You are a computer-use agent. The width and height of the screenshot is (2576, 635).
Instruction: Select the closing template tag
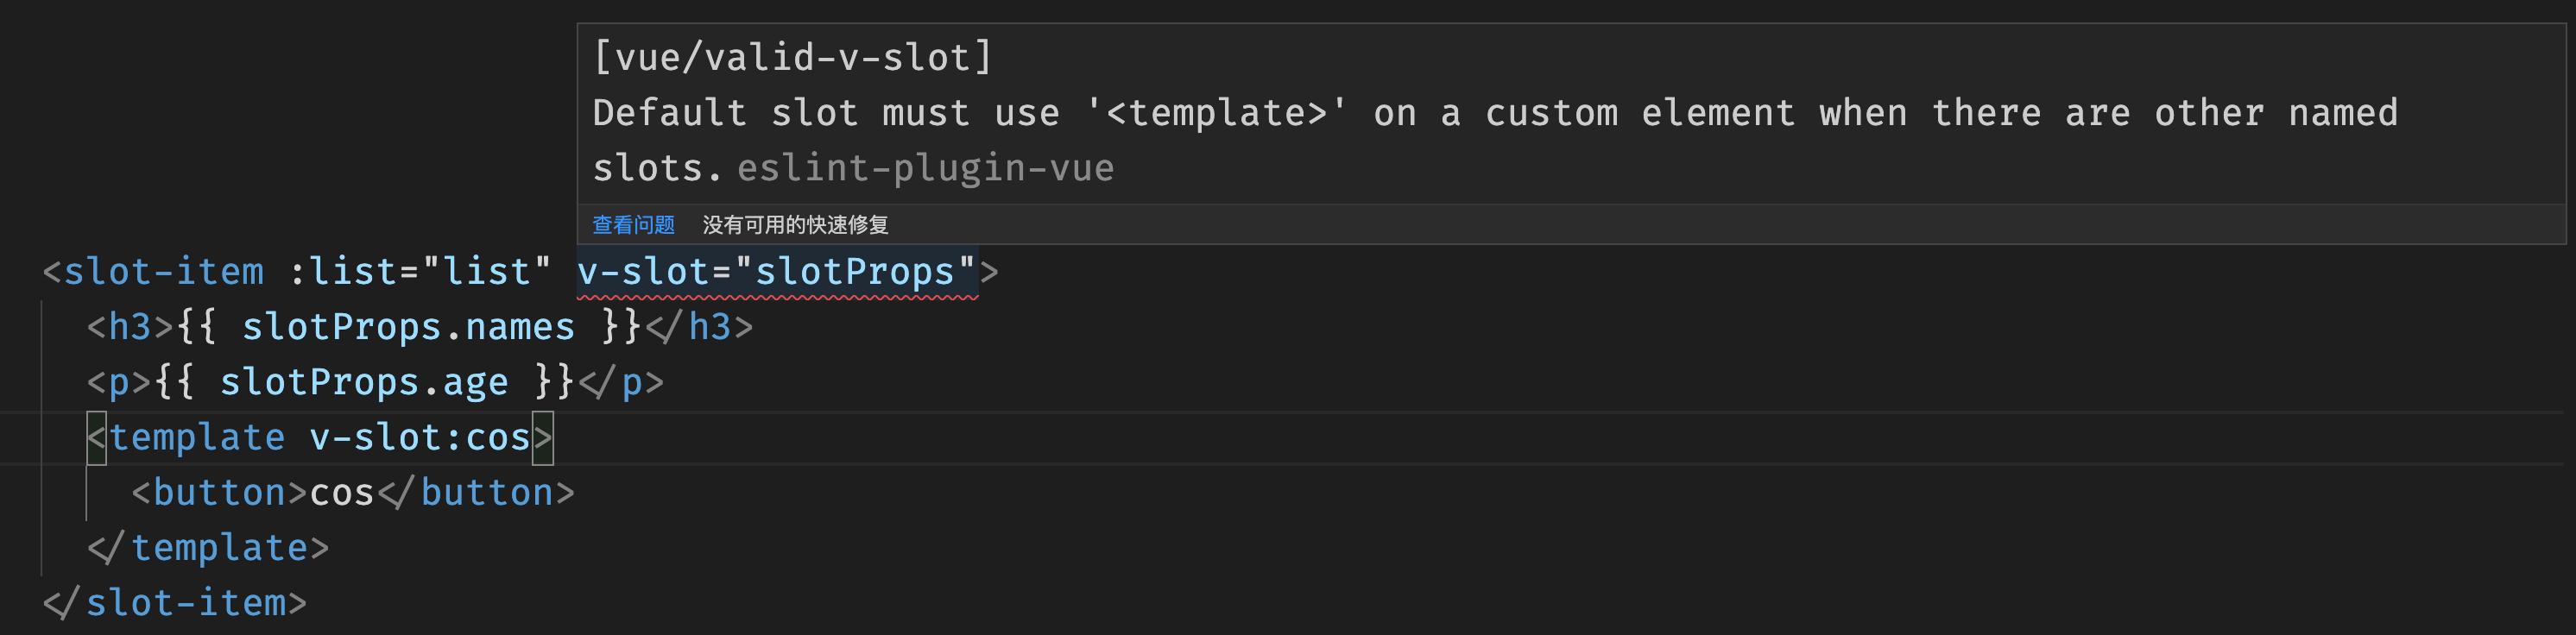[x=208, y=548]
